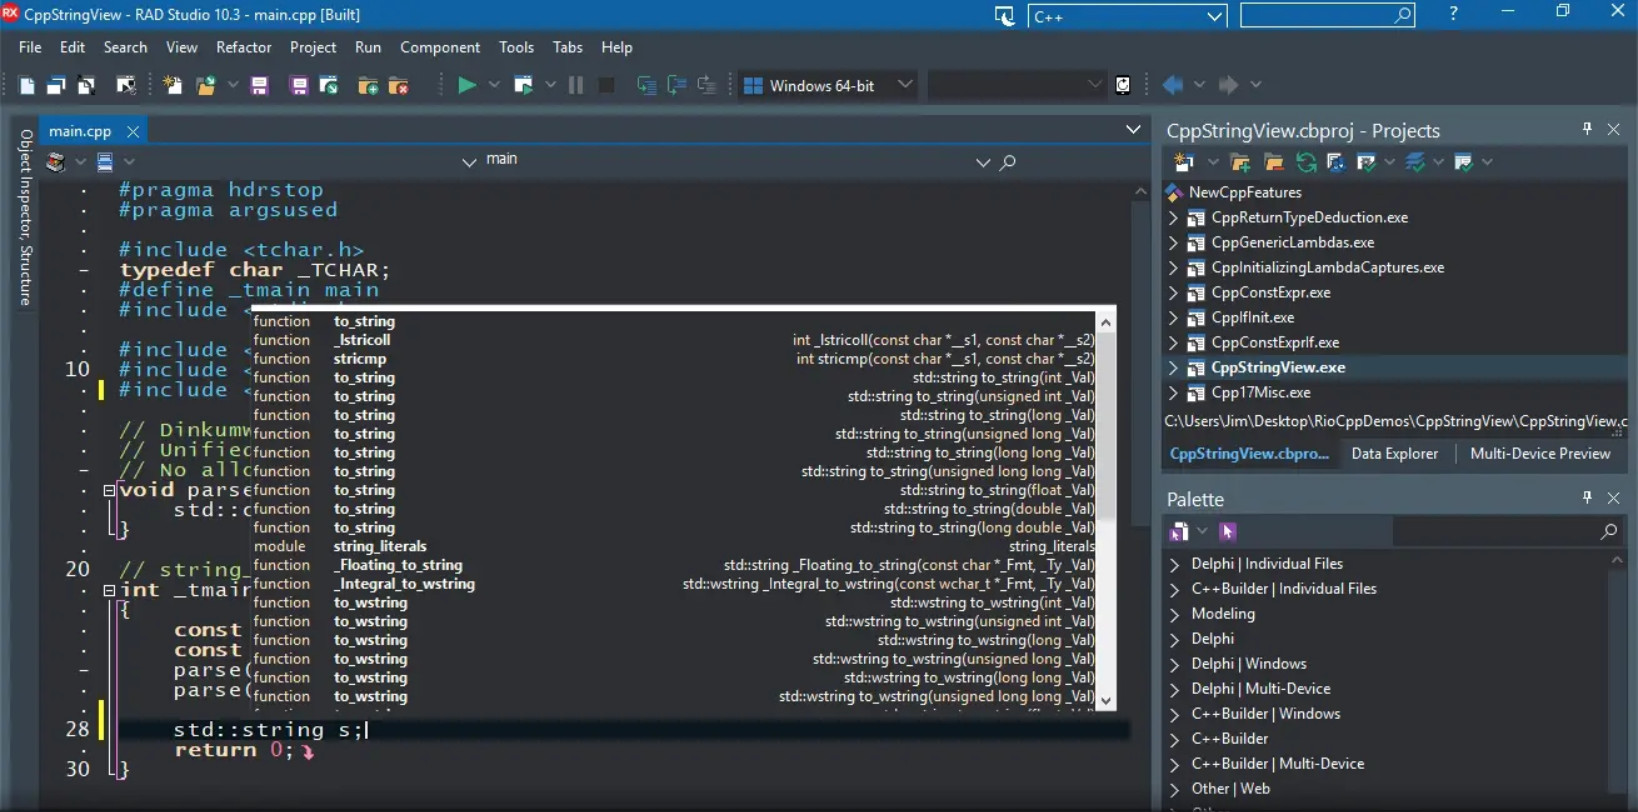This screenshot has height=812, width=1638.
Task: Open the Project menu
Action: 313,47
